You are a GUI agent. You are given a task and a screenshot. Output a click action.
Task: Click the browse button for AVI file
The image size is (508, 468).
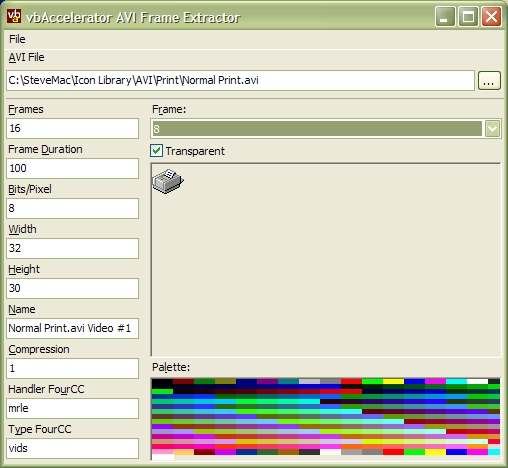(489, 80)
